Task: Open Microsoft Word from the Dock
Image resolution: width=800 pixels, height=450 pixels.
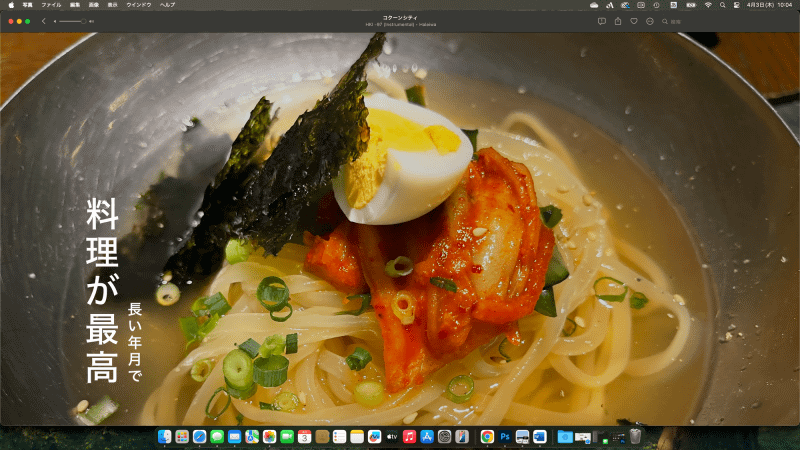Action: pos(540,437)
